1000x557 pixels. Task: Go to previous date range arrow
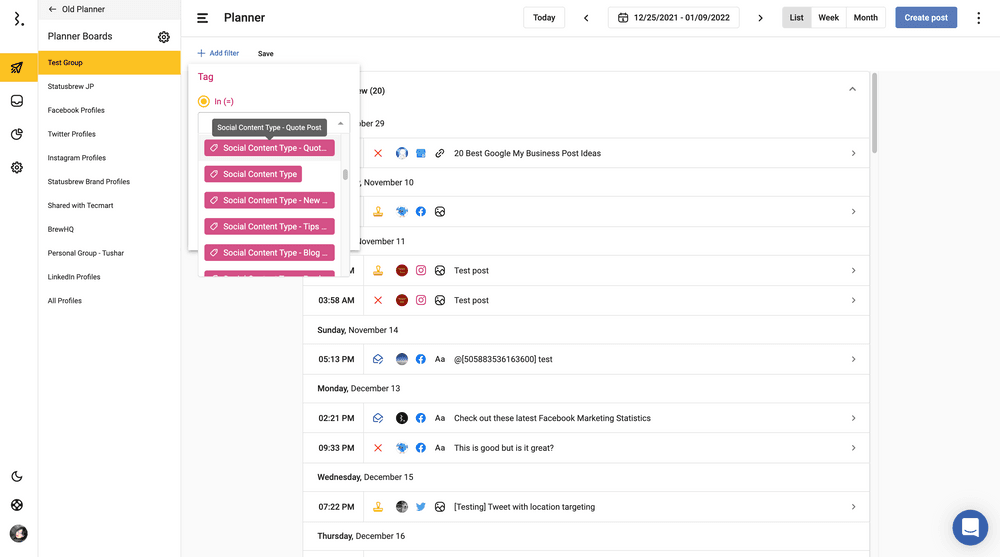pyautogui.click(x=586, y=18)
